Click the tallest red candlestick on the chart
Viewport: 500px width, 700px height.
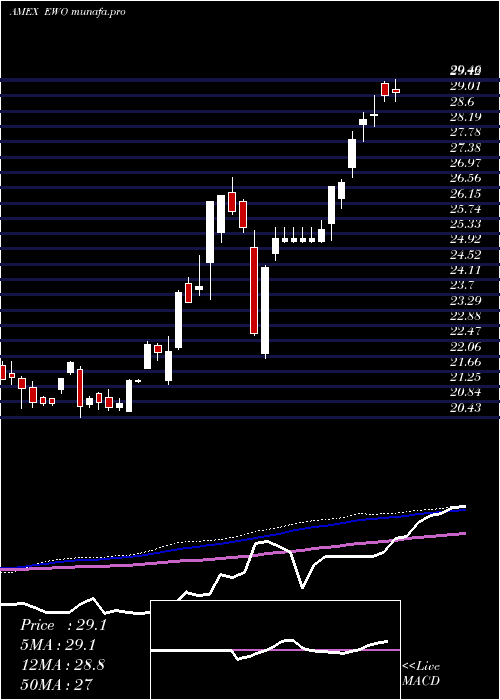click(254, 290)
